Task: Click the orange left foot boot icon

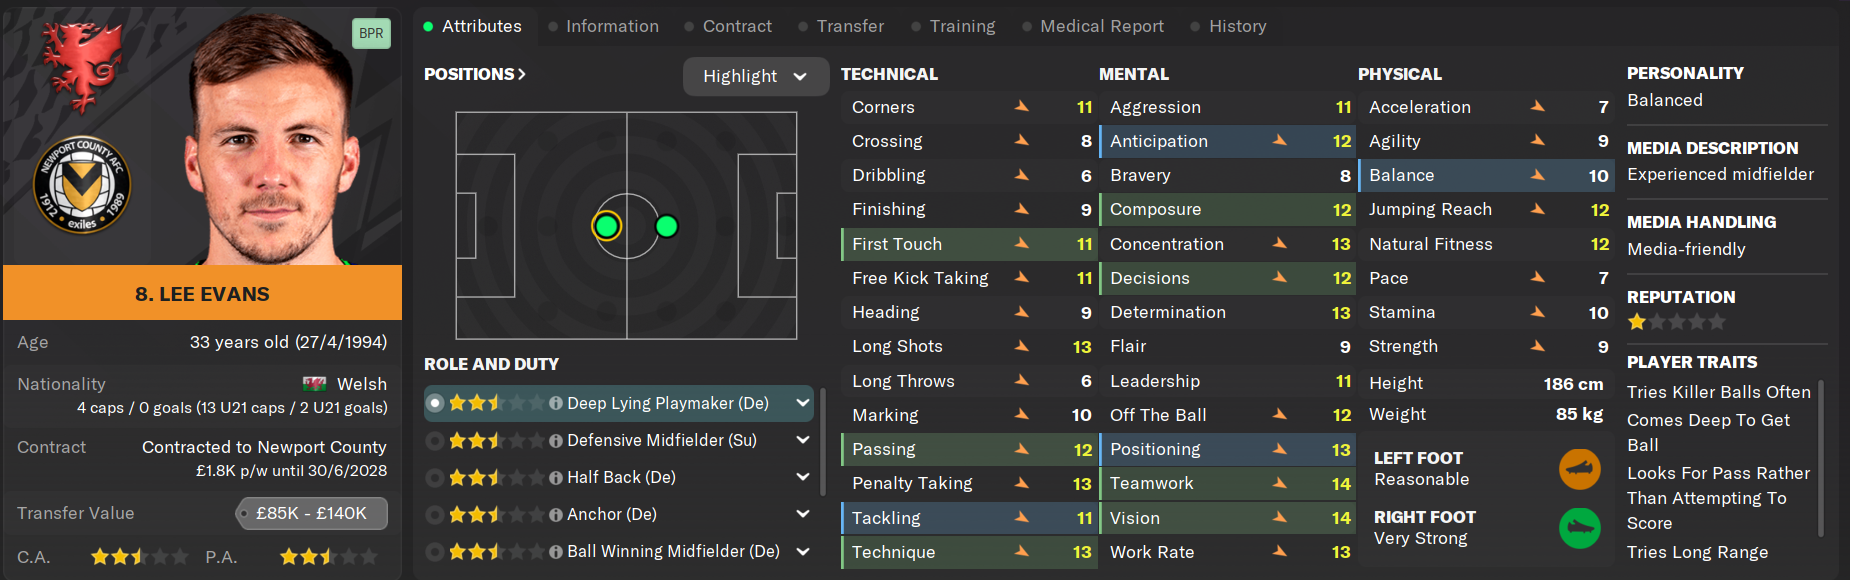Action: click(1580, 469)
